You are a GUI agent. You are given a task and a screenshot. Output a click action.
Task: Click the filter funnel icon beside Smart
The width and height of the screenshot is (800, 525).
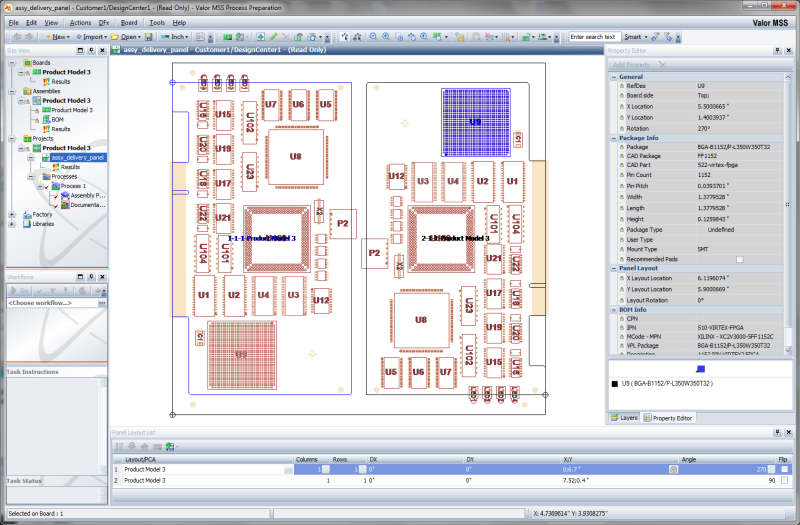click(656, 37)
